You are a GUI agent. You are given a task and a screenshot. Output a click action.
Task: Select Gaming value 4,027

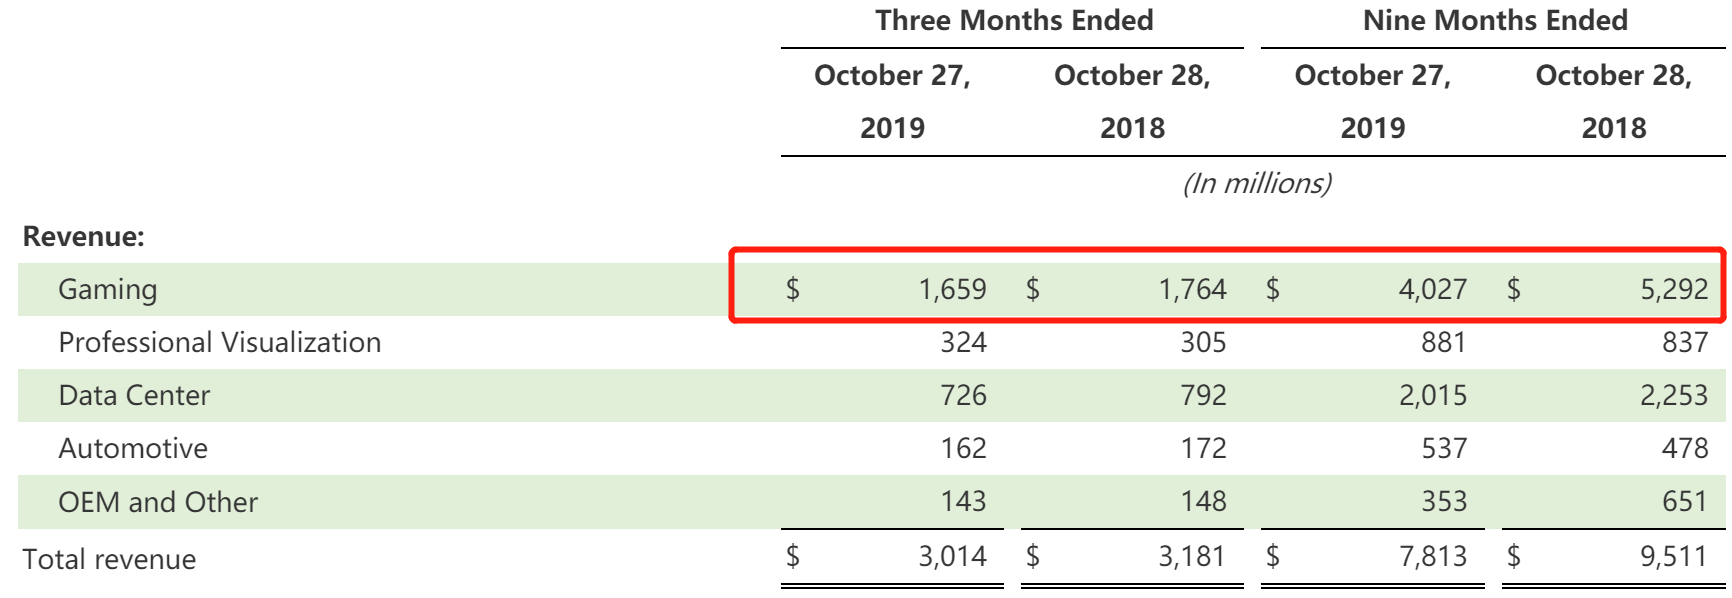(x=1432, y=290)
